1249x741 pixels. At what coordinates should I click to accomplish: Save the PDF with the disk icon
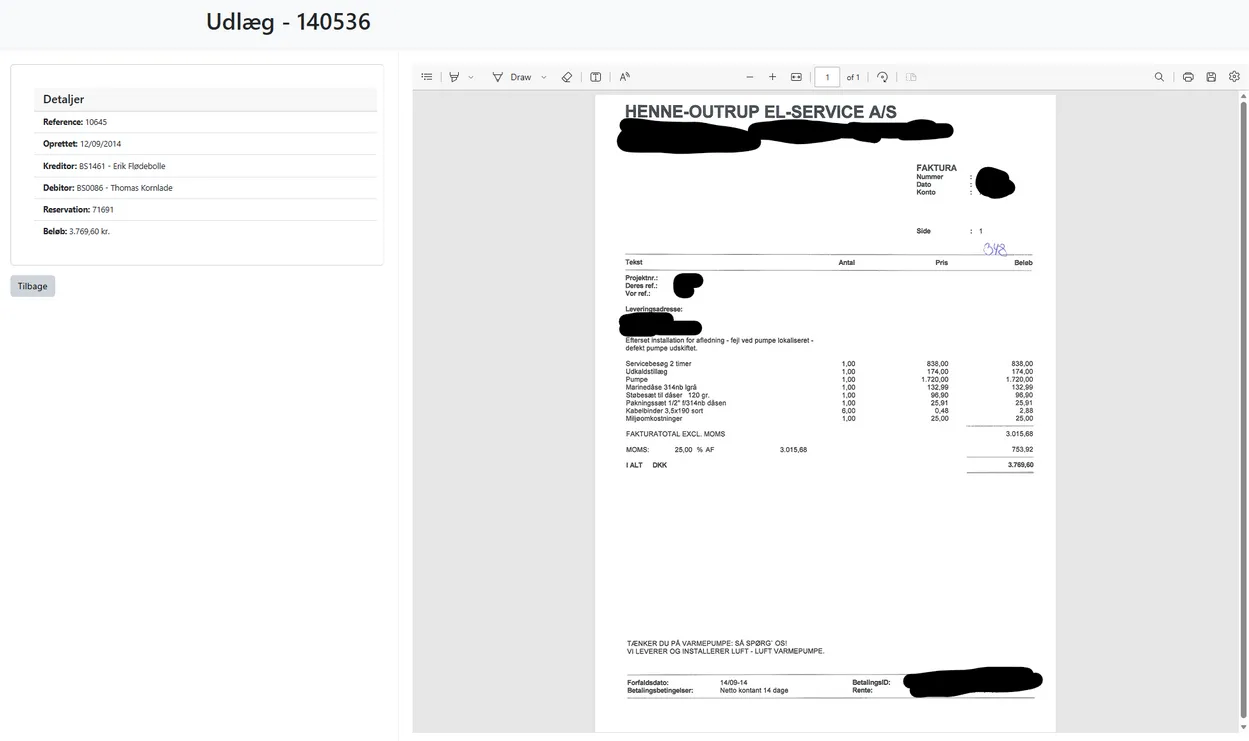point(1211,77)
